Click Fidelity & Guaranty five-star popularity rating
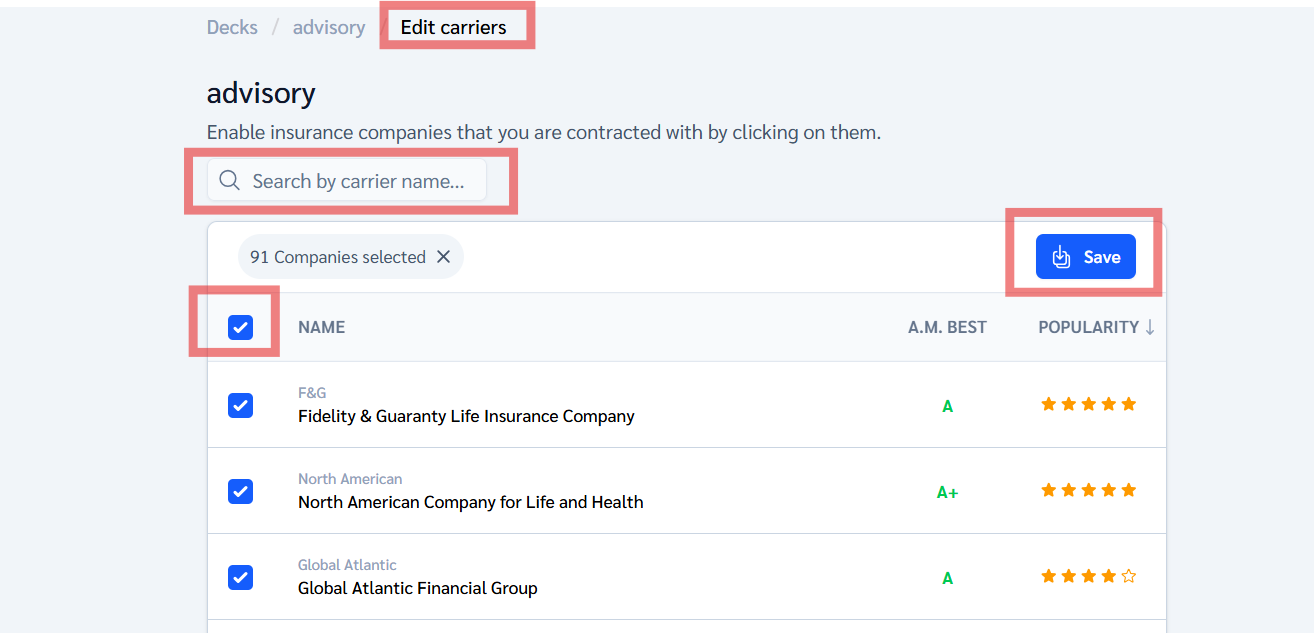Screen dimensions: 1314x633 1088,405
